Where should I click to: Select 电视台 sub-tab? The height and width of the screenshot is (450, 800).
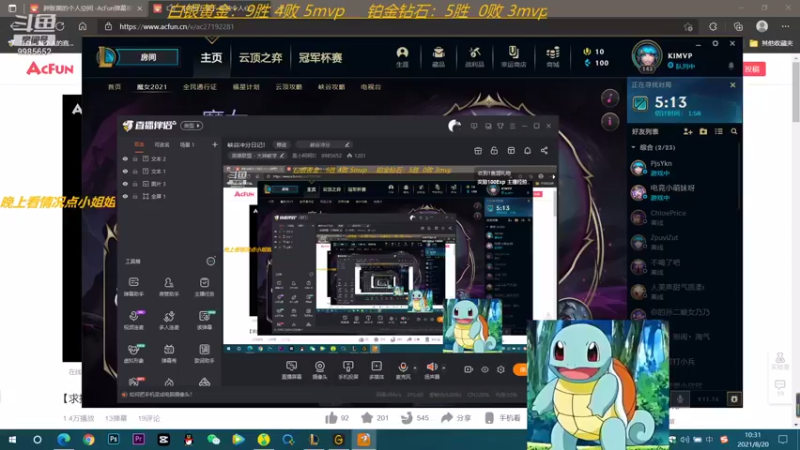coord(370,87)
